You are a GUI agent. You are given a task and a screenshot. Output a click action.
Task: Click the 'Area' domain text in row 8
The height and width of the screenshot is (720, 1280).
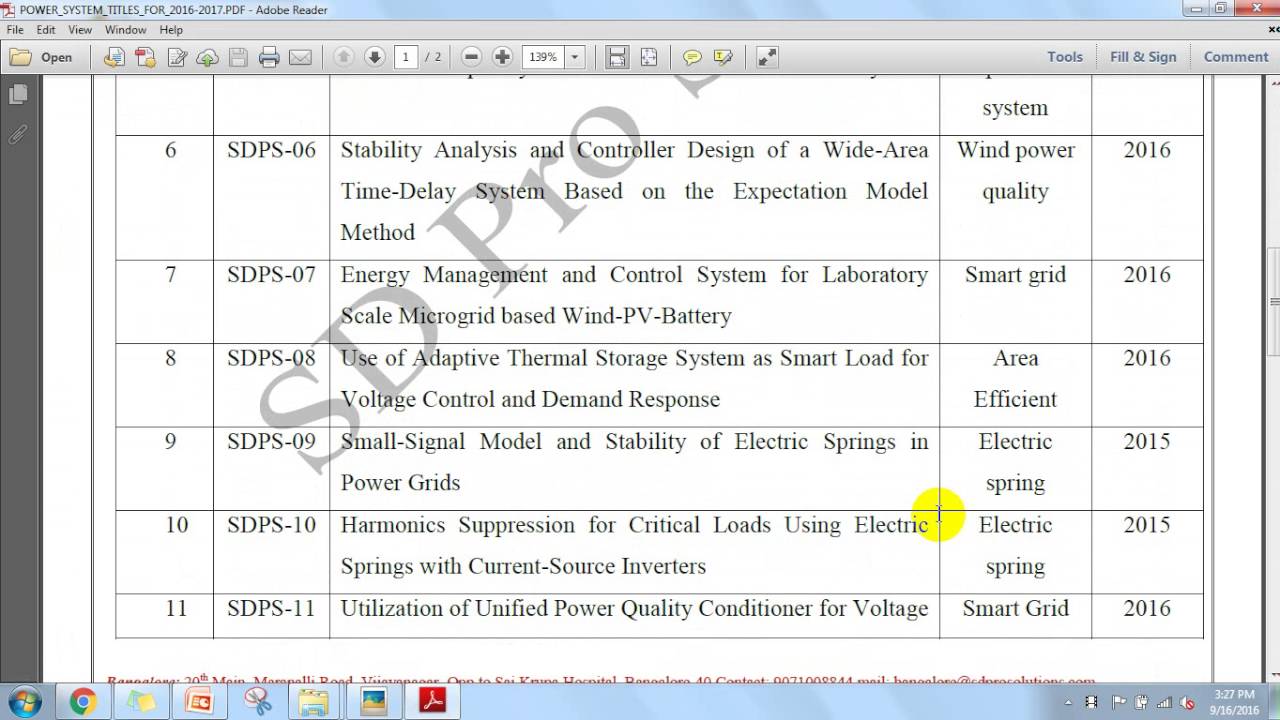point(1015,358)
